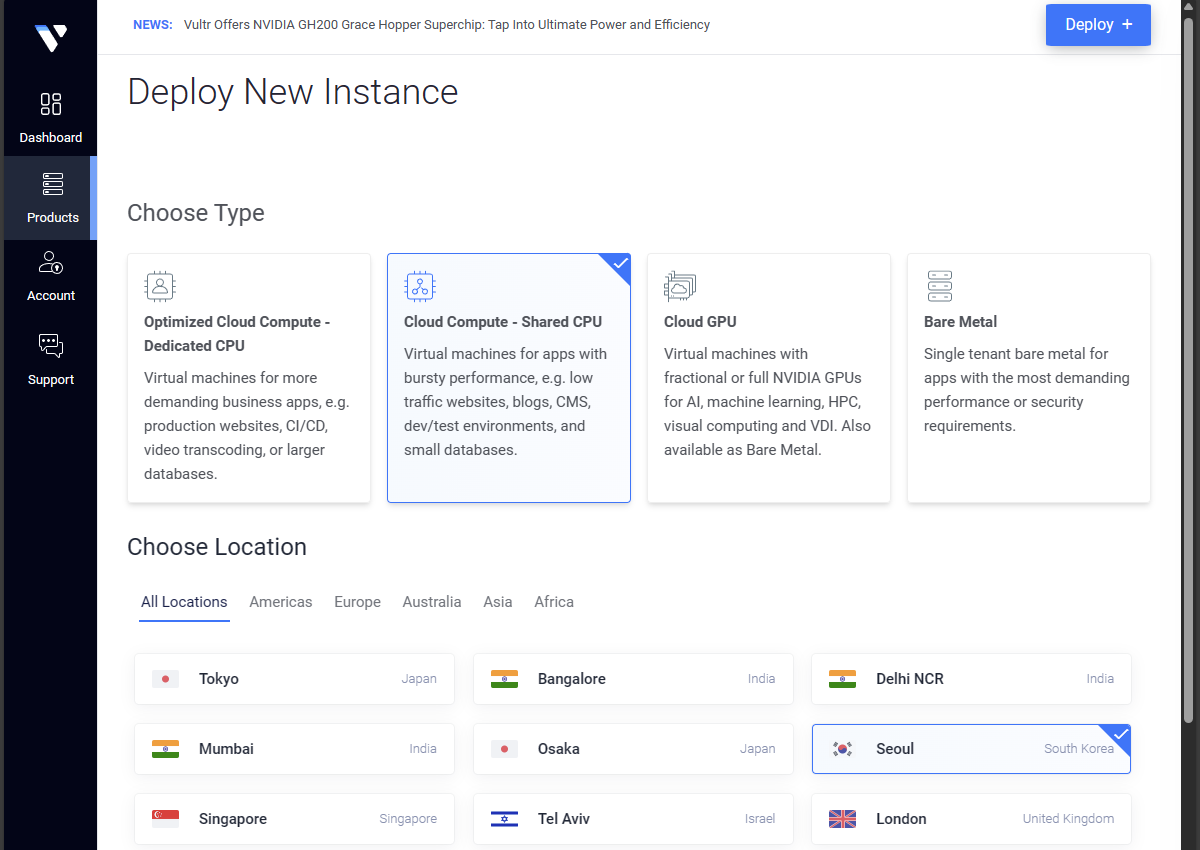Switch to All Locations tab
Viewport: 1200px width, 850px height.
coord(184,602)
